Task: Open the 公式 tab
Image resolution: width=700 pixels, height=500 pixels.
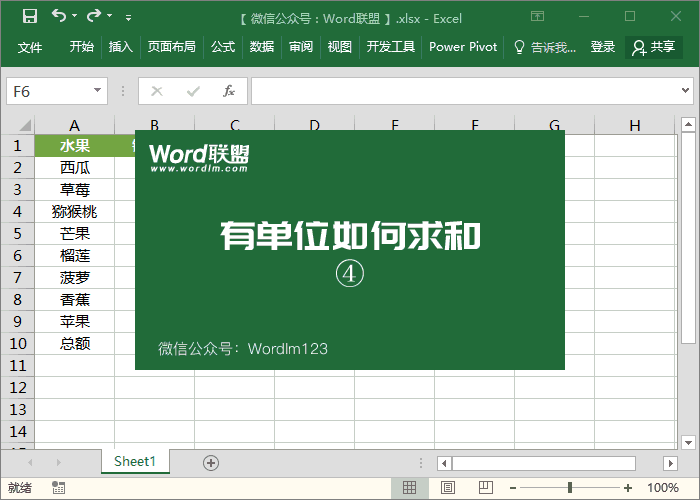Action: click(x=223, y=47)
